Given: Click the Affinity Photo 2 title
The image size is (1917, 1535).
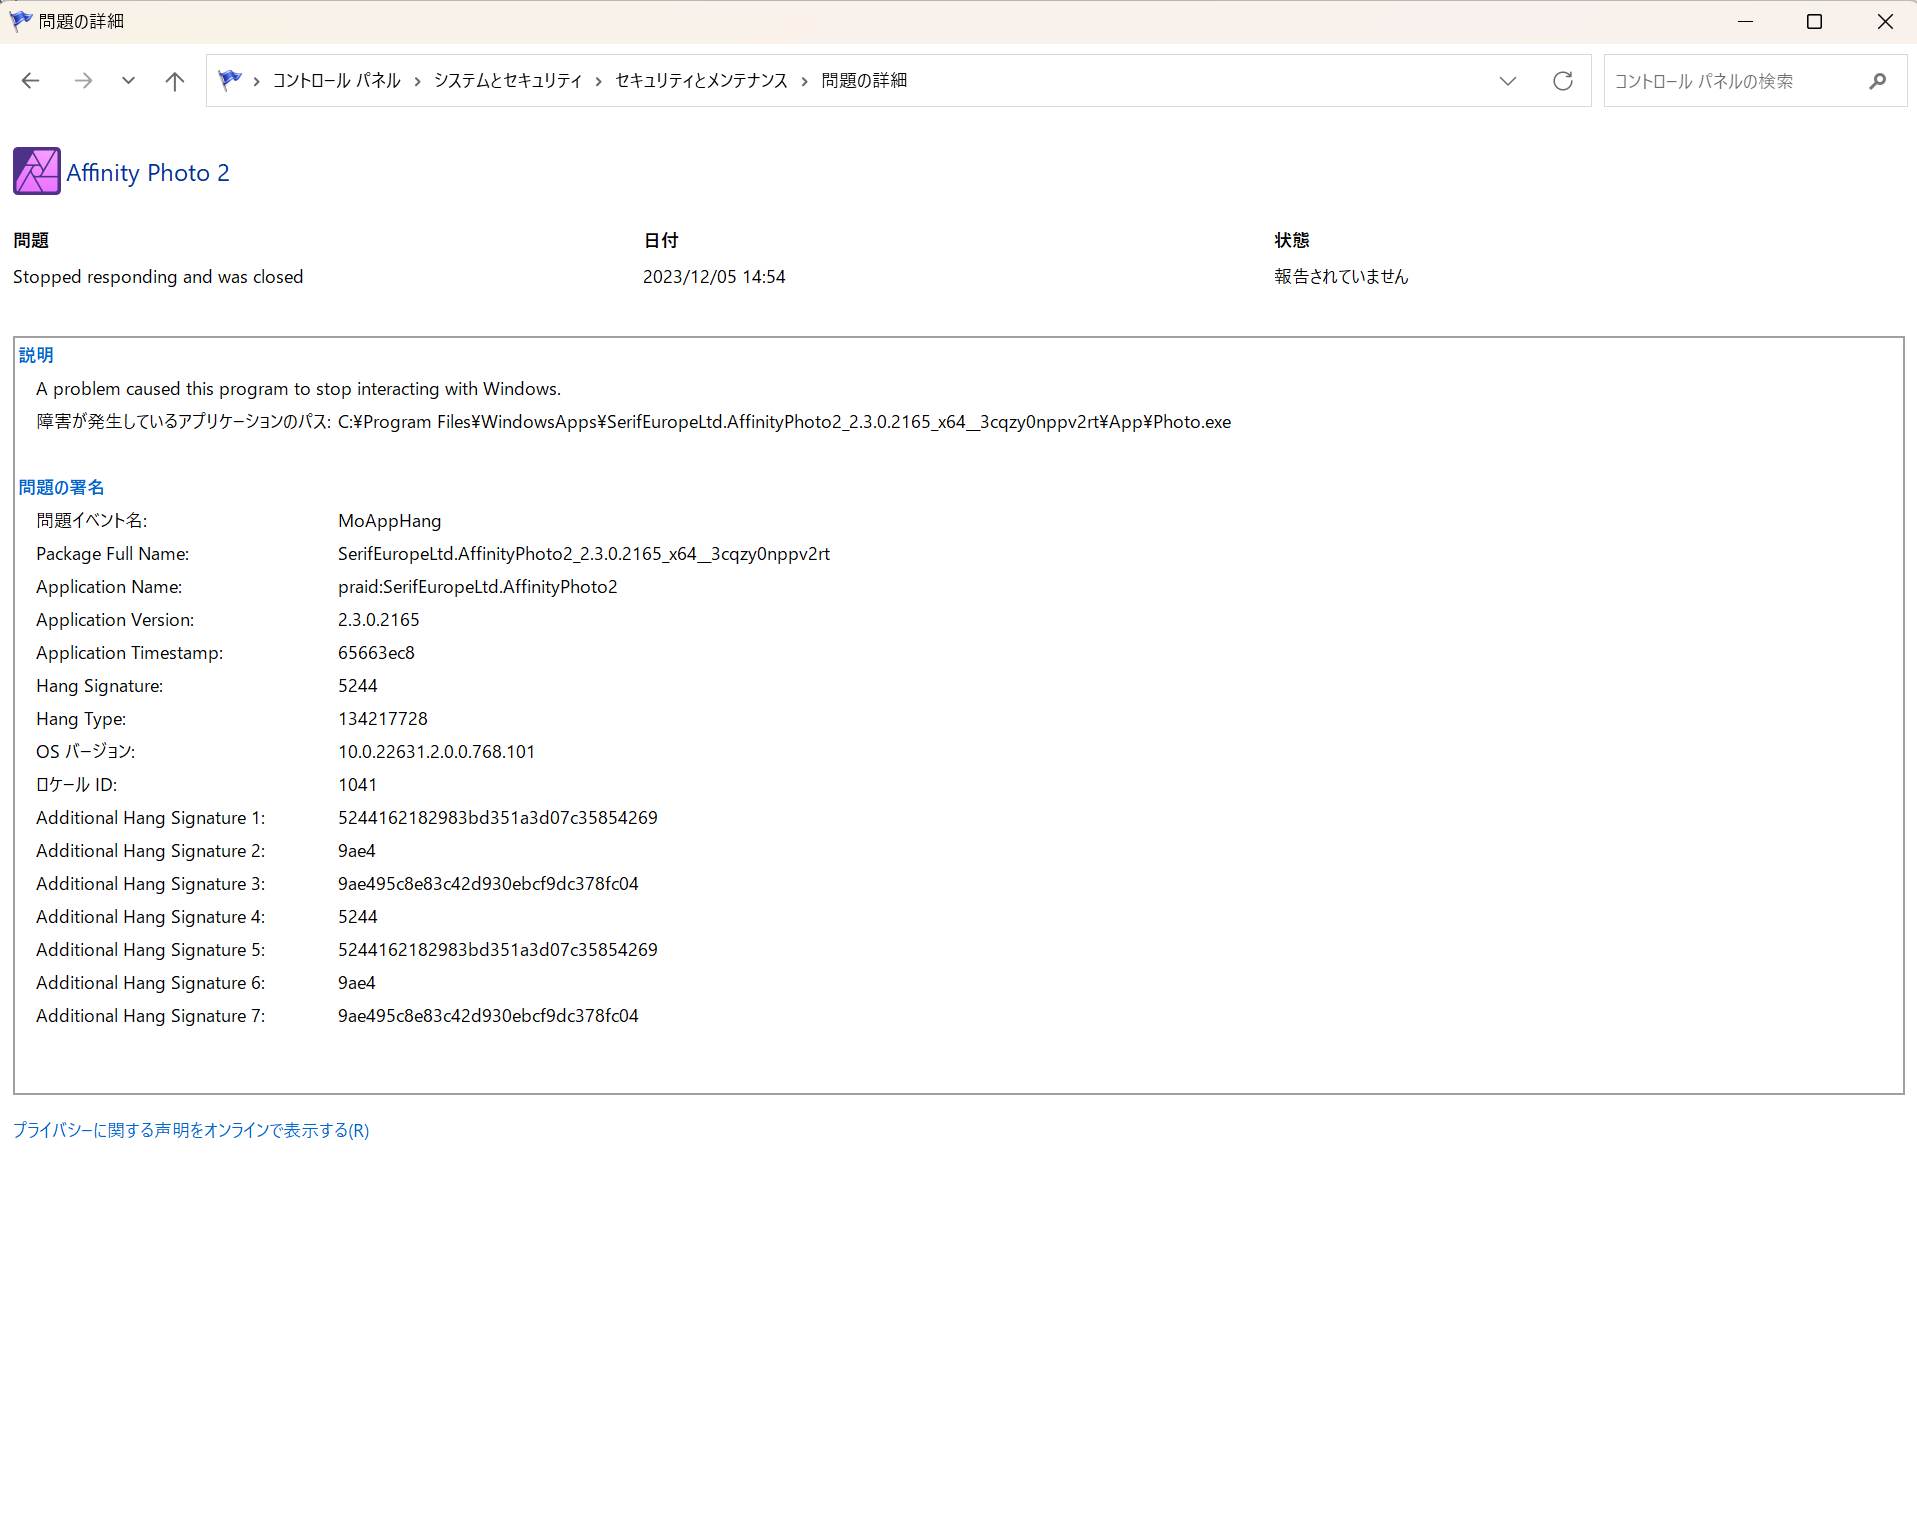Looking at the screenshot, I should (x=148, y=173).
